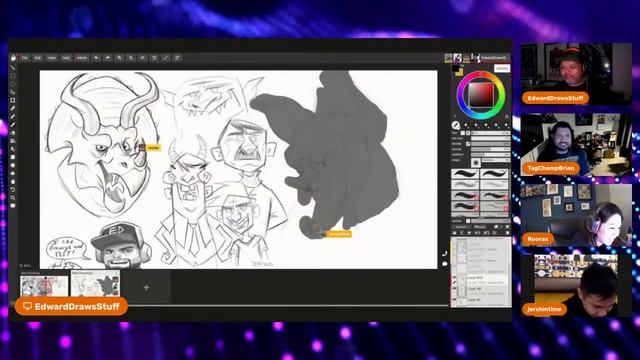The width and height of the screenshot is (640, 360).
Task: Click the app logo at top-left corner
Action: tap(13, 58)
